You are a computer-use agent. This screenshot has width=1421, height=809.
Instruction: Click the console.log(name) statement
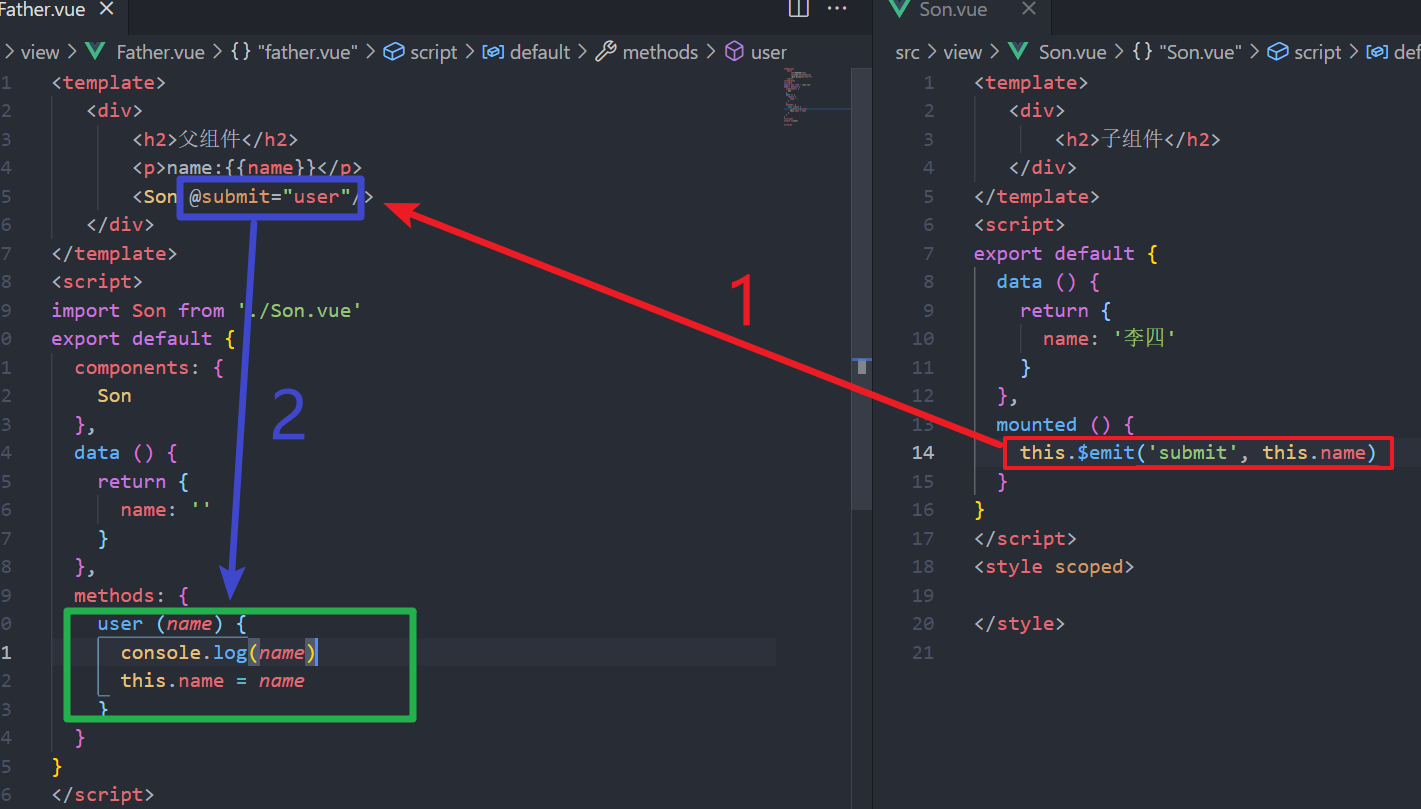coord(218,653)
